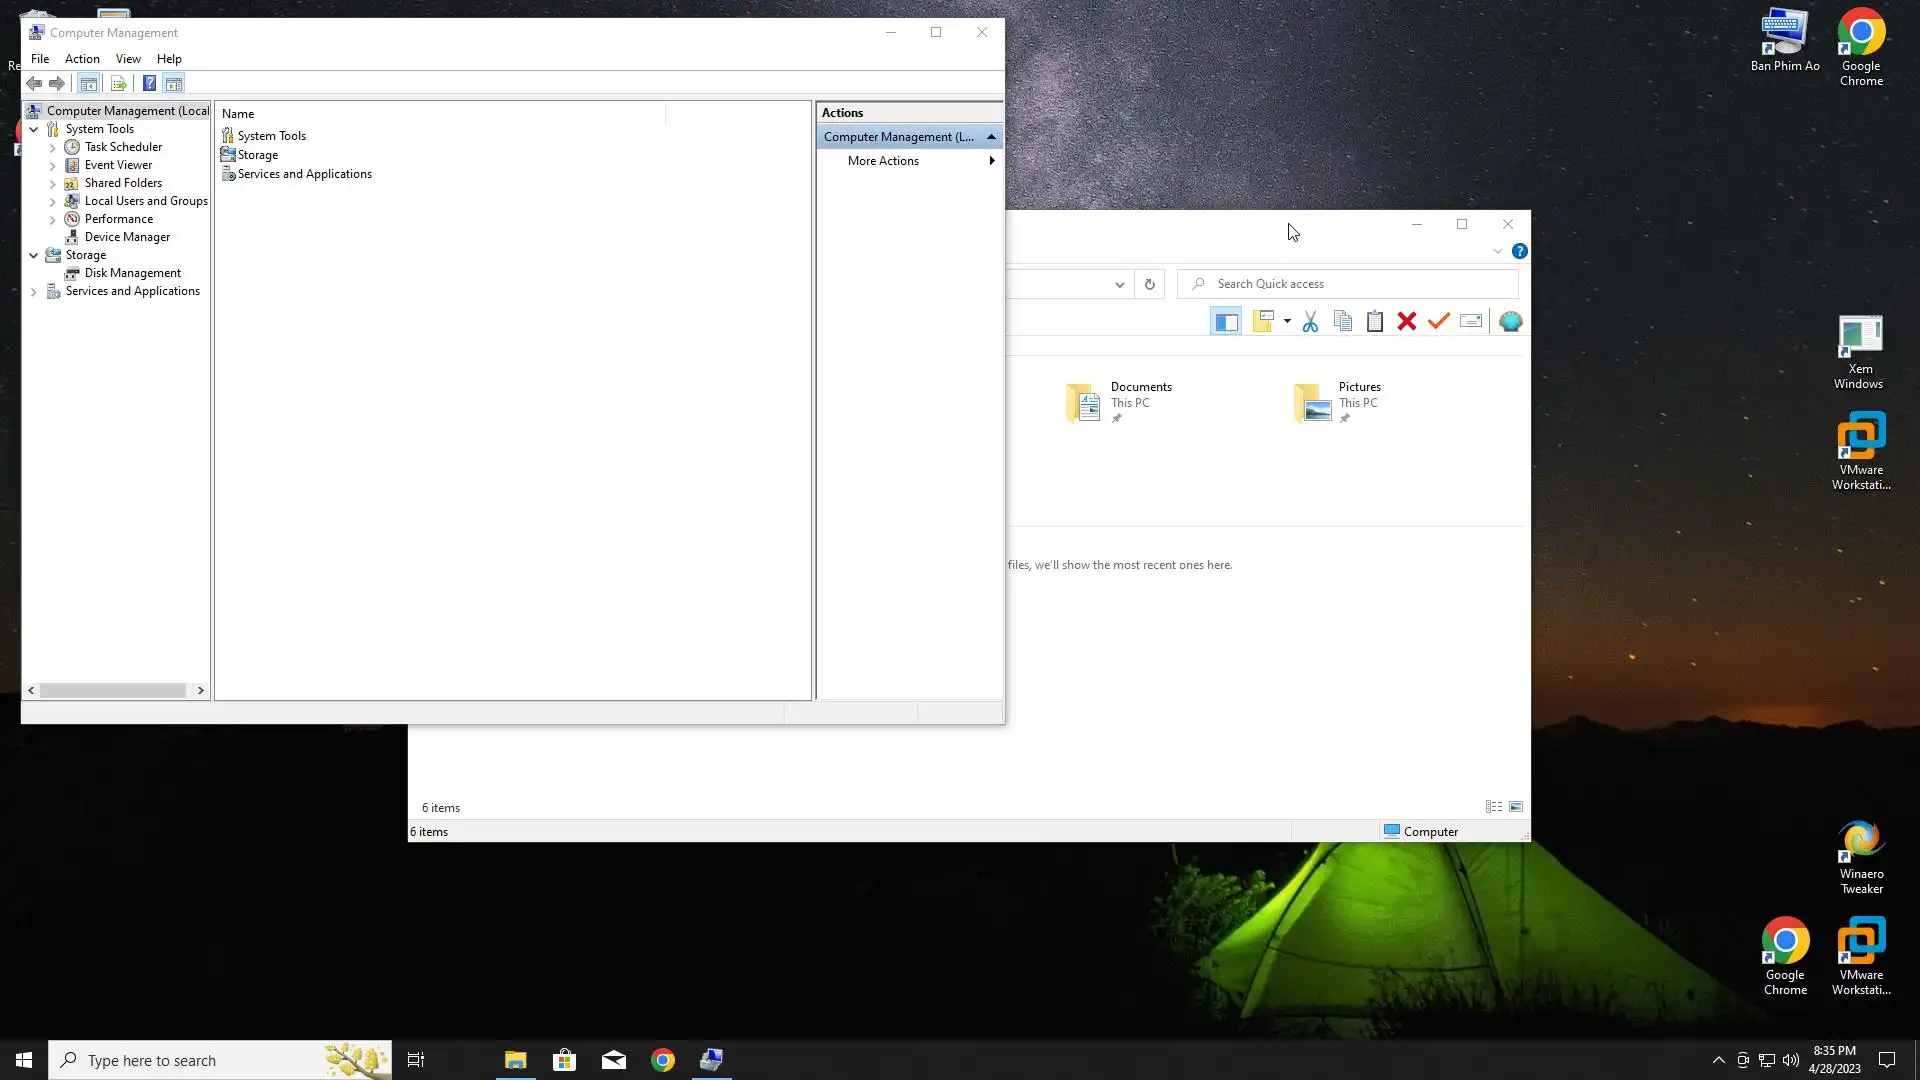Toggle Show/Hide Action Pane button
Screen dimensions: 1920x1080
174,84
